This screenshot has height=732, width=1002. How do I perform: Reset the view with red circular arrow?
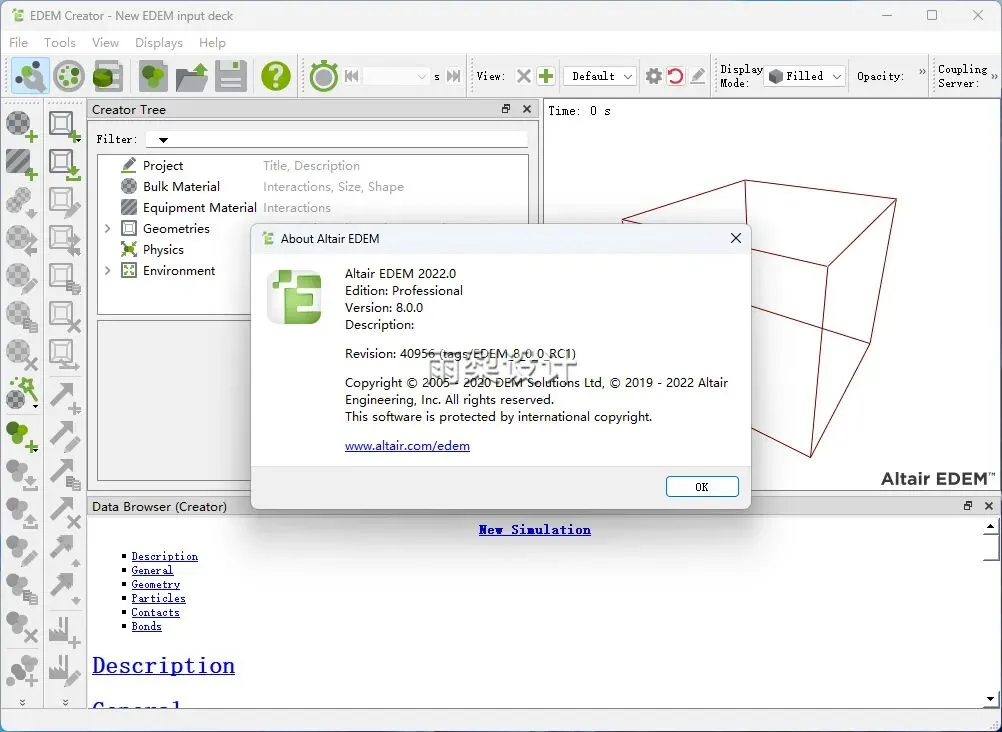[675, 76]
